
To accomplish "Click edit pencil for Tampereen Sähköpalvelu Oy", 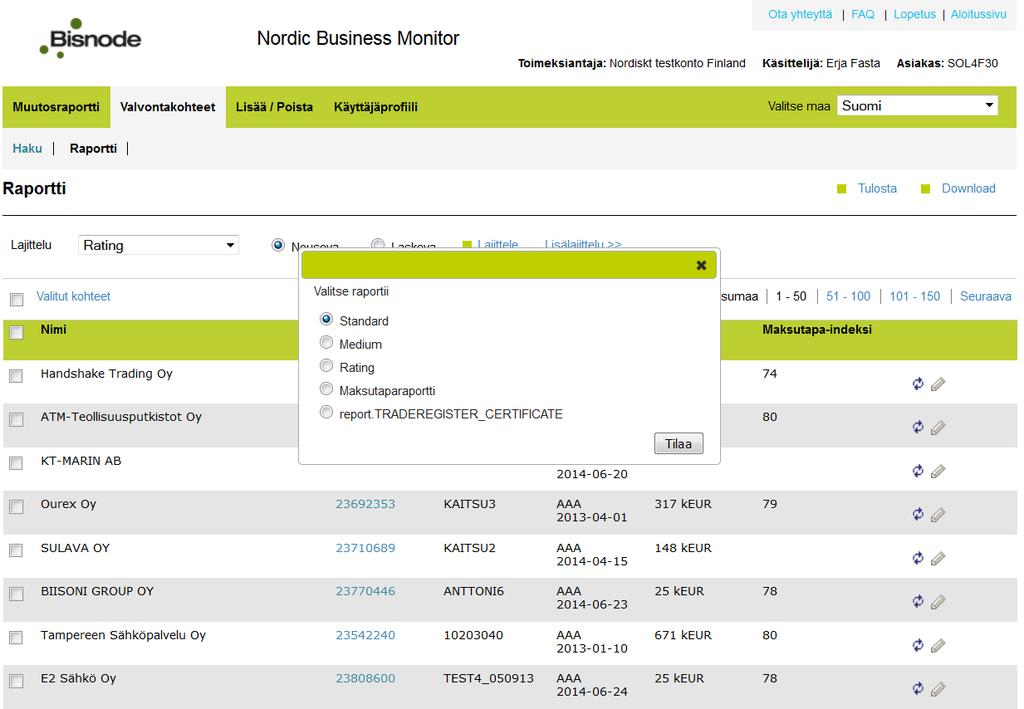I will [938, 646].
